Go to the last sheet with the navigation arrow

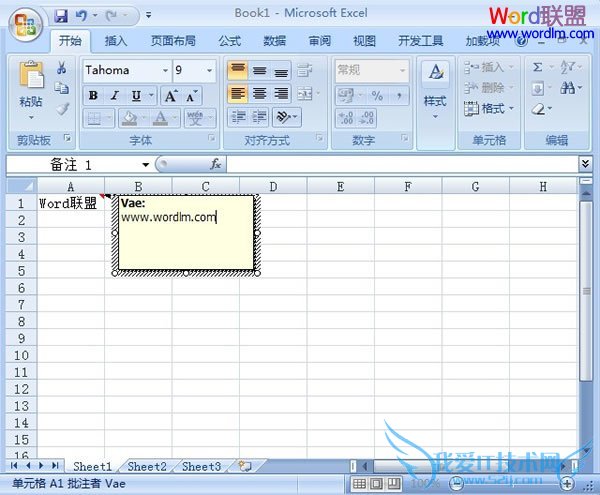(x=55, y=466)
